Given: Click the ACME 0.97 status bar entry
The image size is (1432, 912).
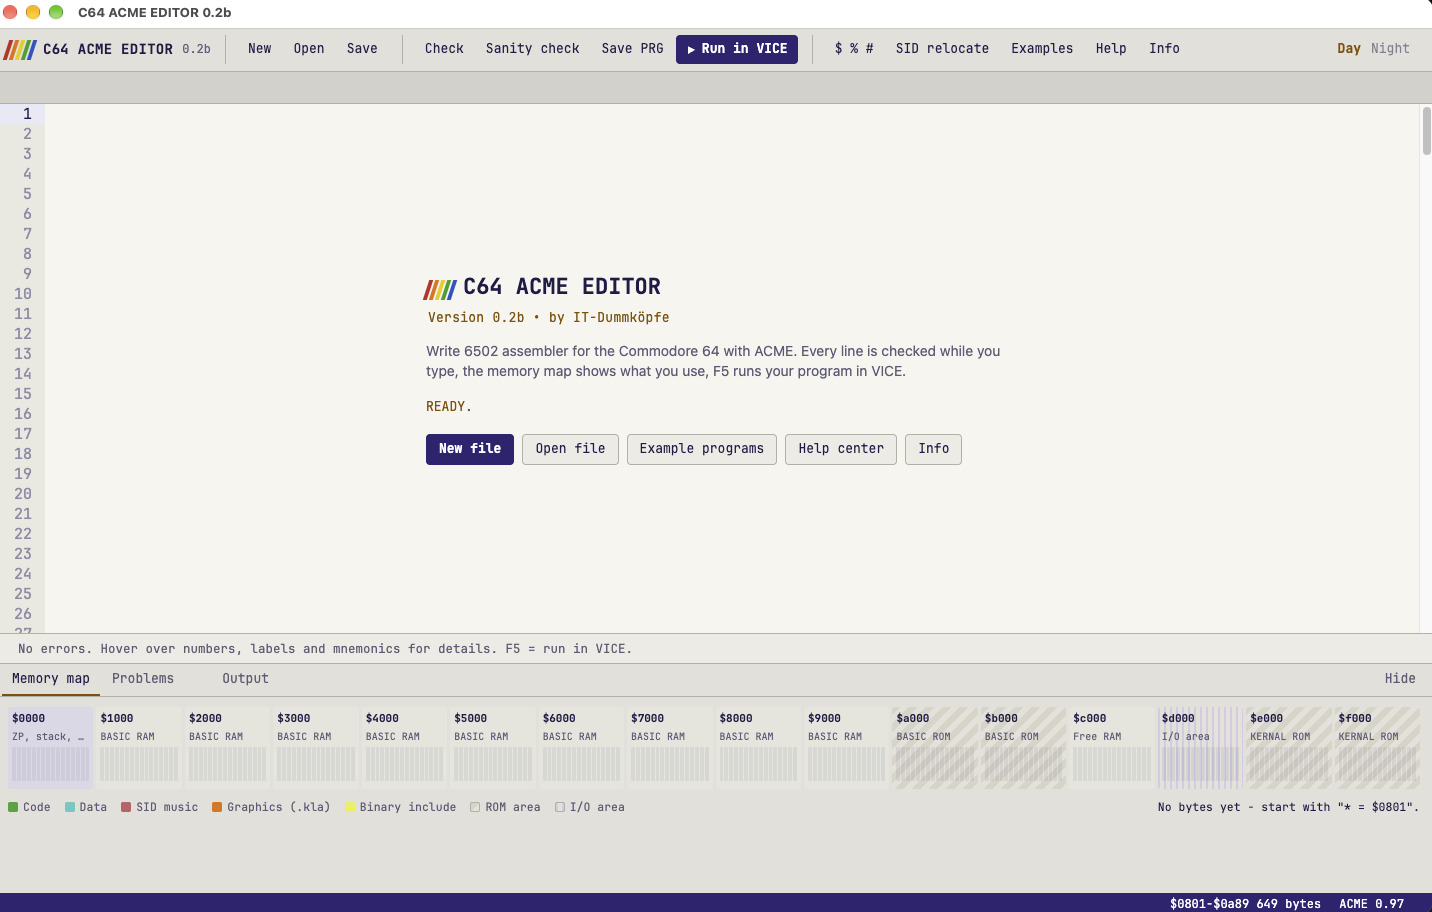Looking at the screenshot, I should click(1371, 903).
